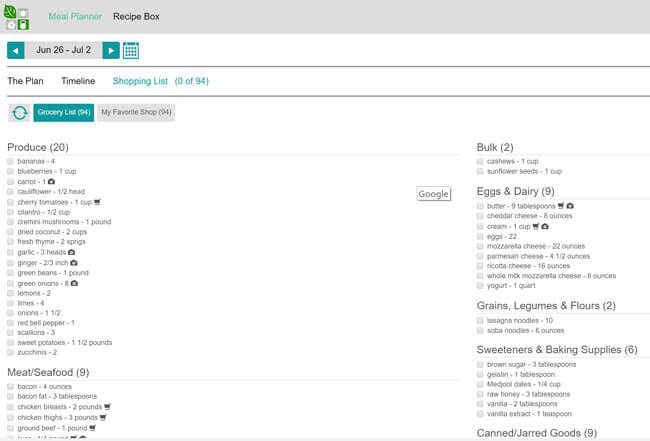Click the cart icon beside chicken breasts

tap(106, 407)
